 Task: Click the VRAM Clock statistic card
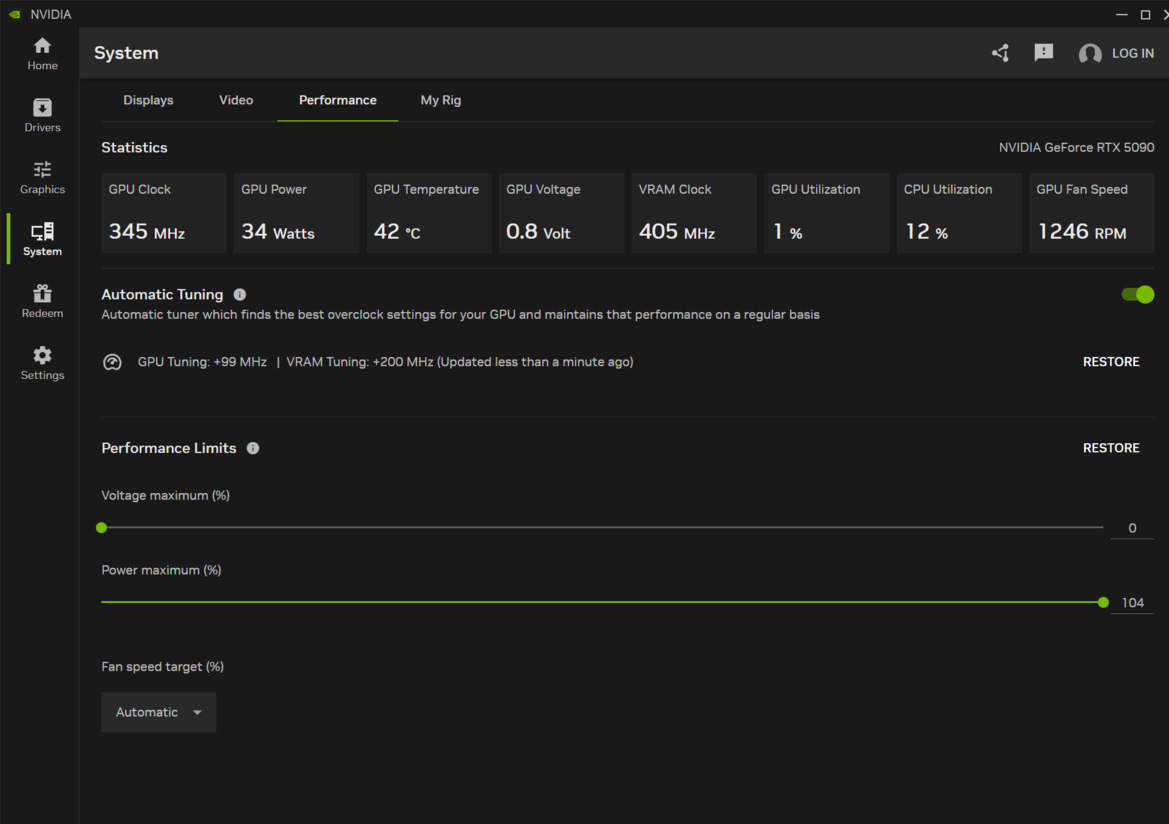(x=694, y=213)
